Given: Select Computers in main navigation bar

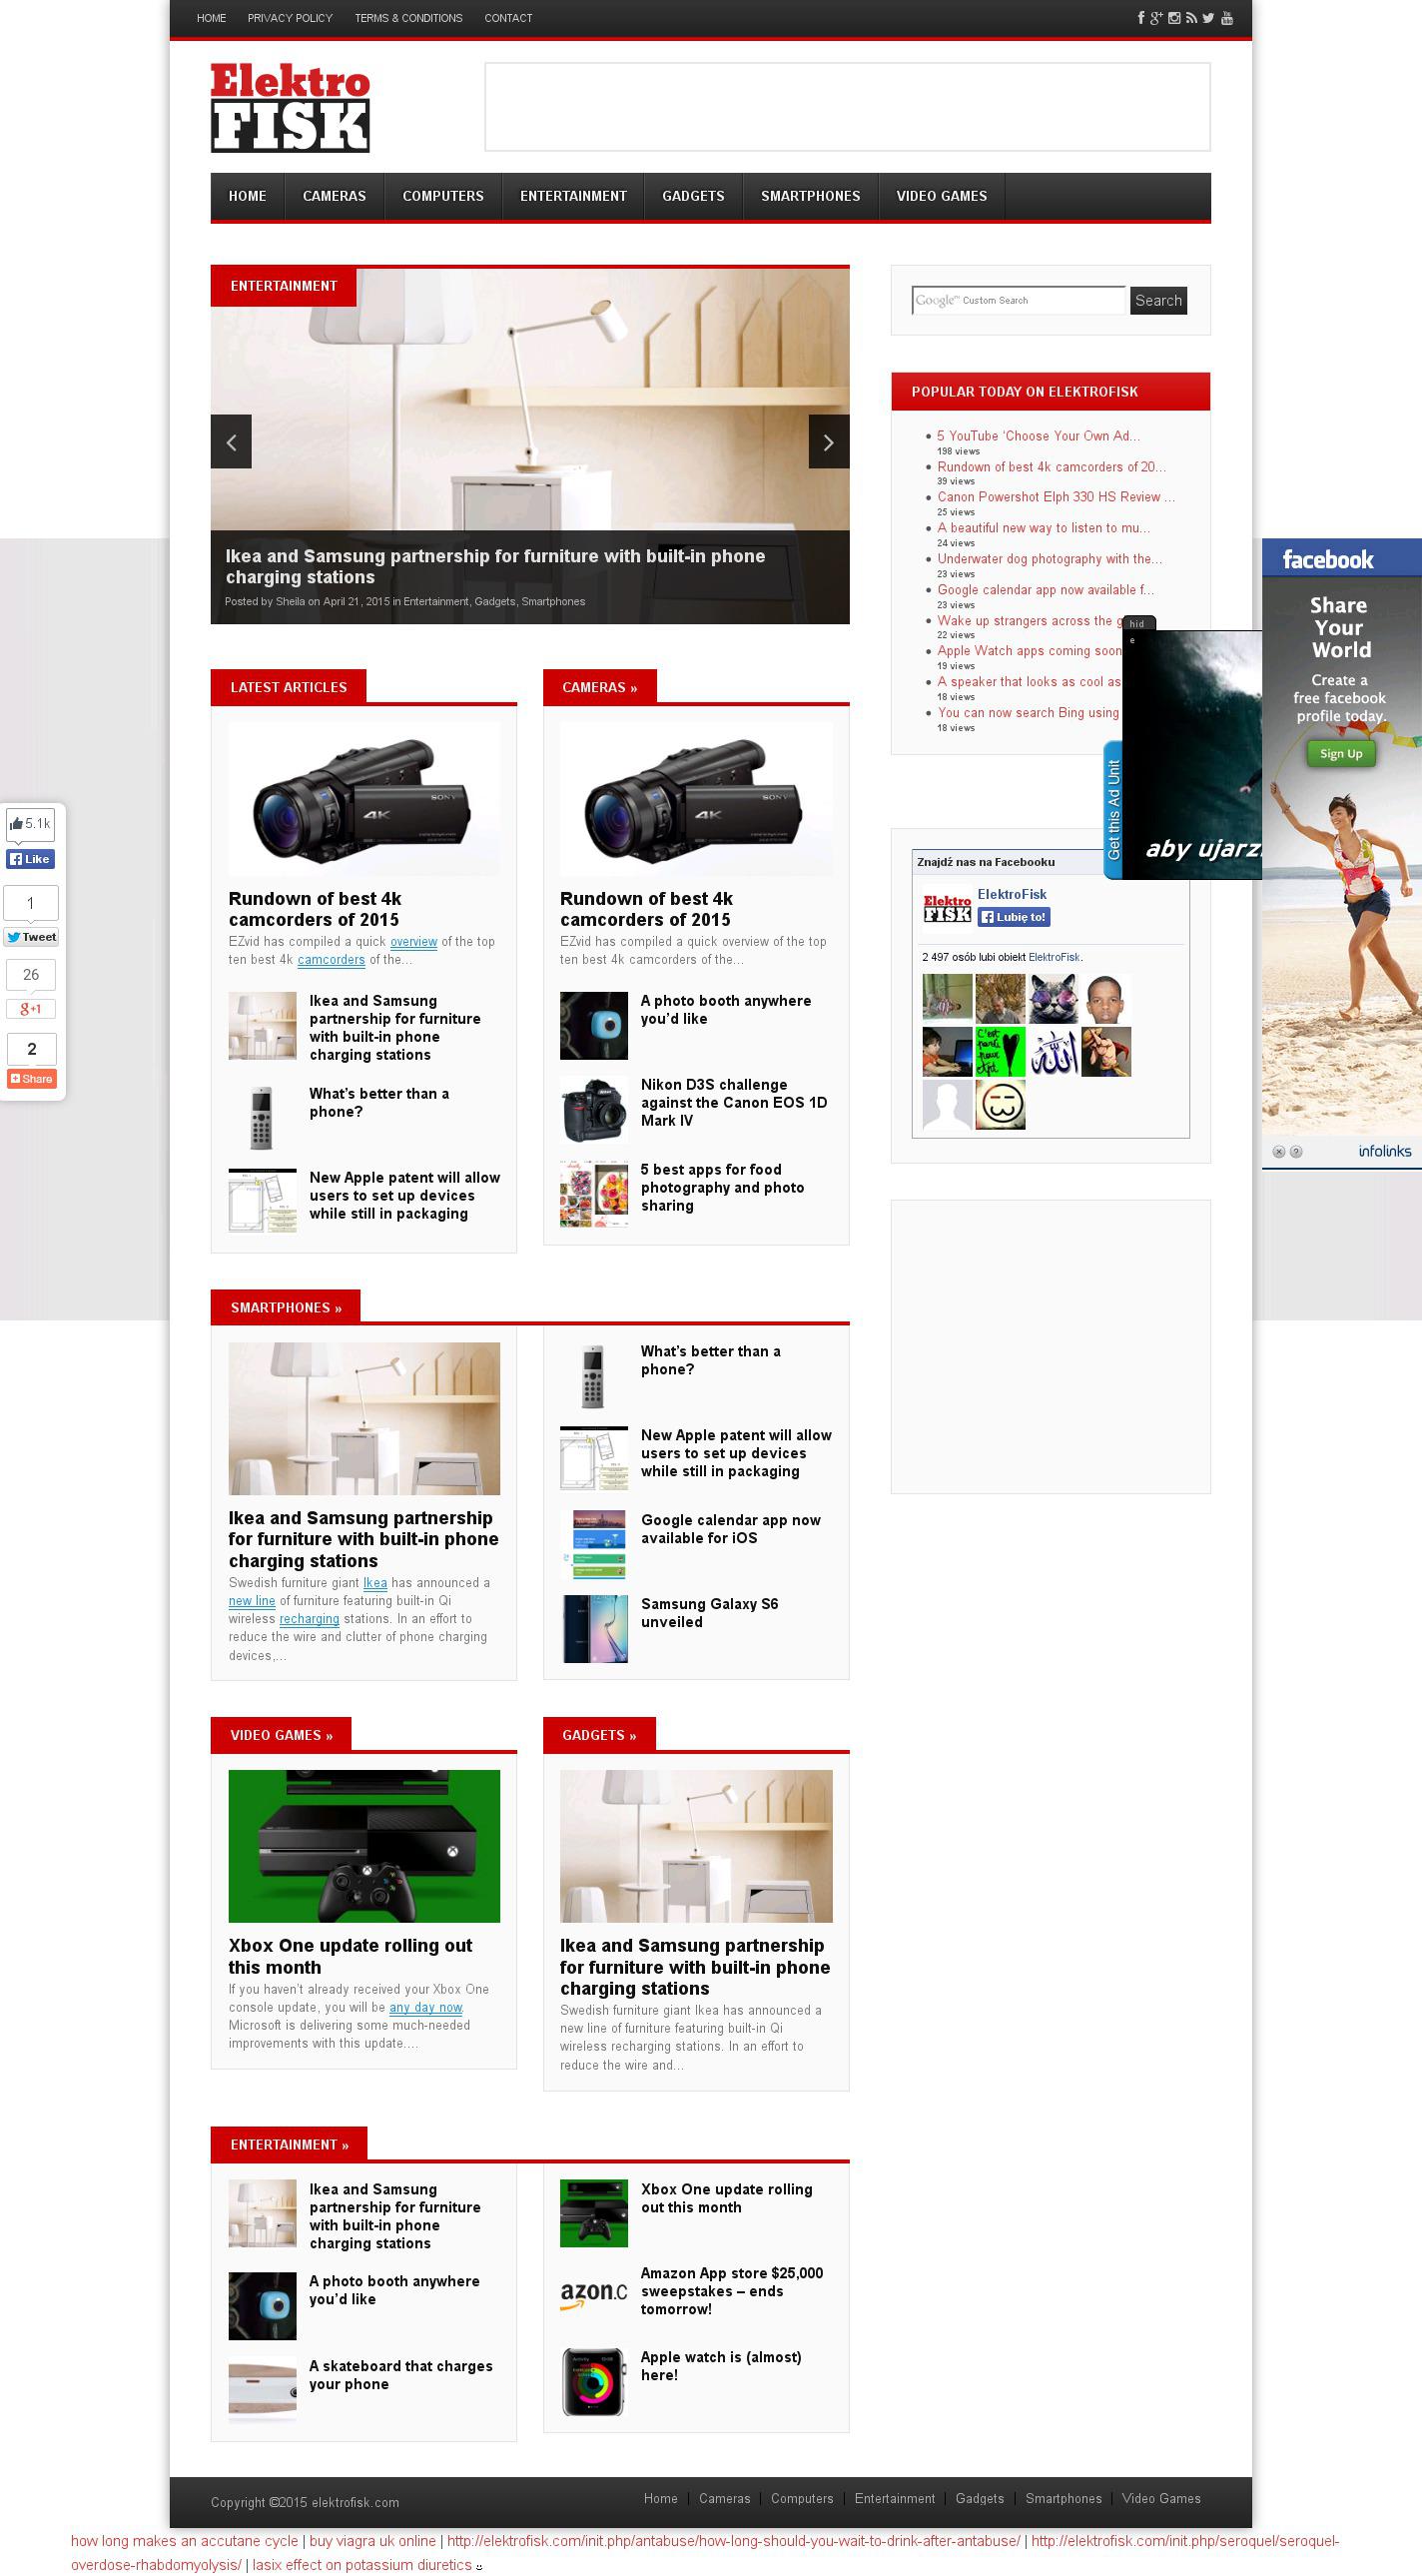Looking at the screenshot, I should tap(443, 196).
